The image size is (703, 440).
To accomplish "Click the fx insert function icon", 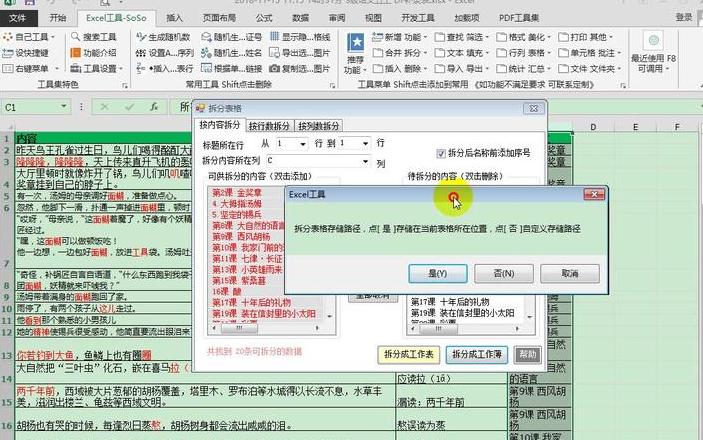I will pyautogui.click(x=154, y=107).
